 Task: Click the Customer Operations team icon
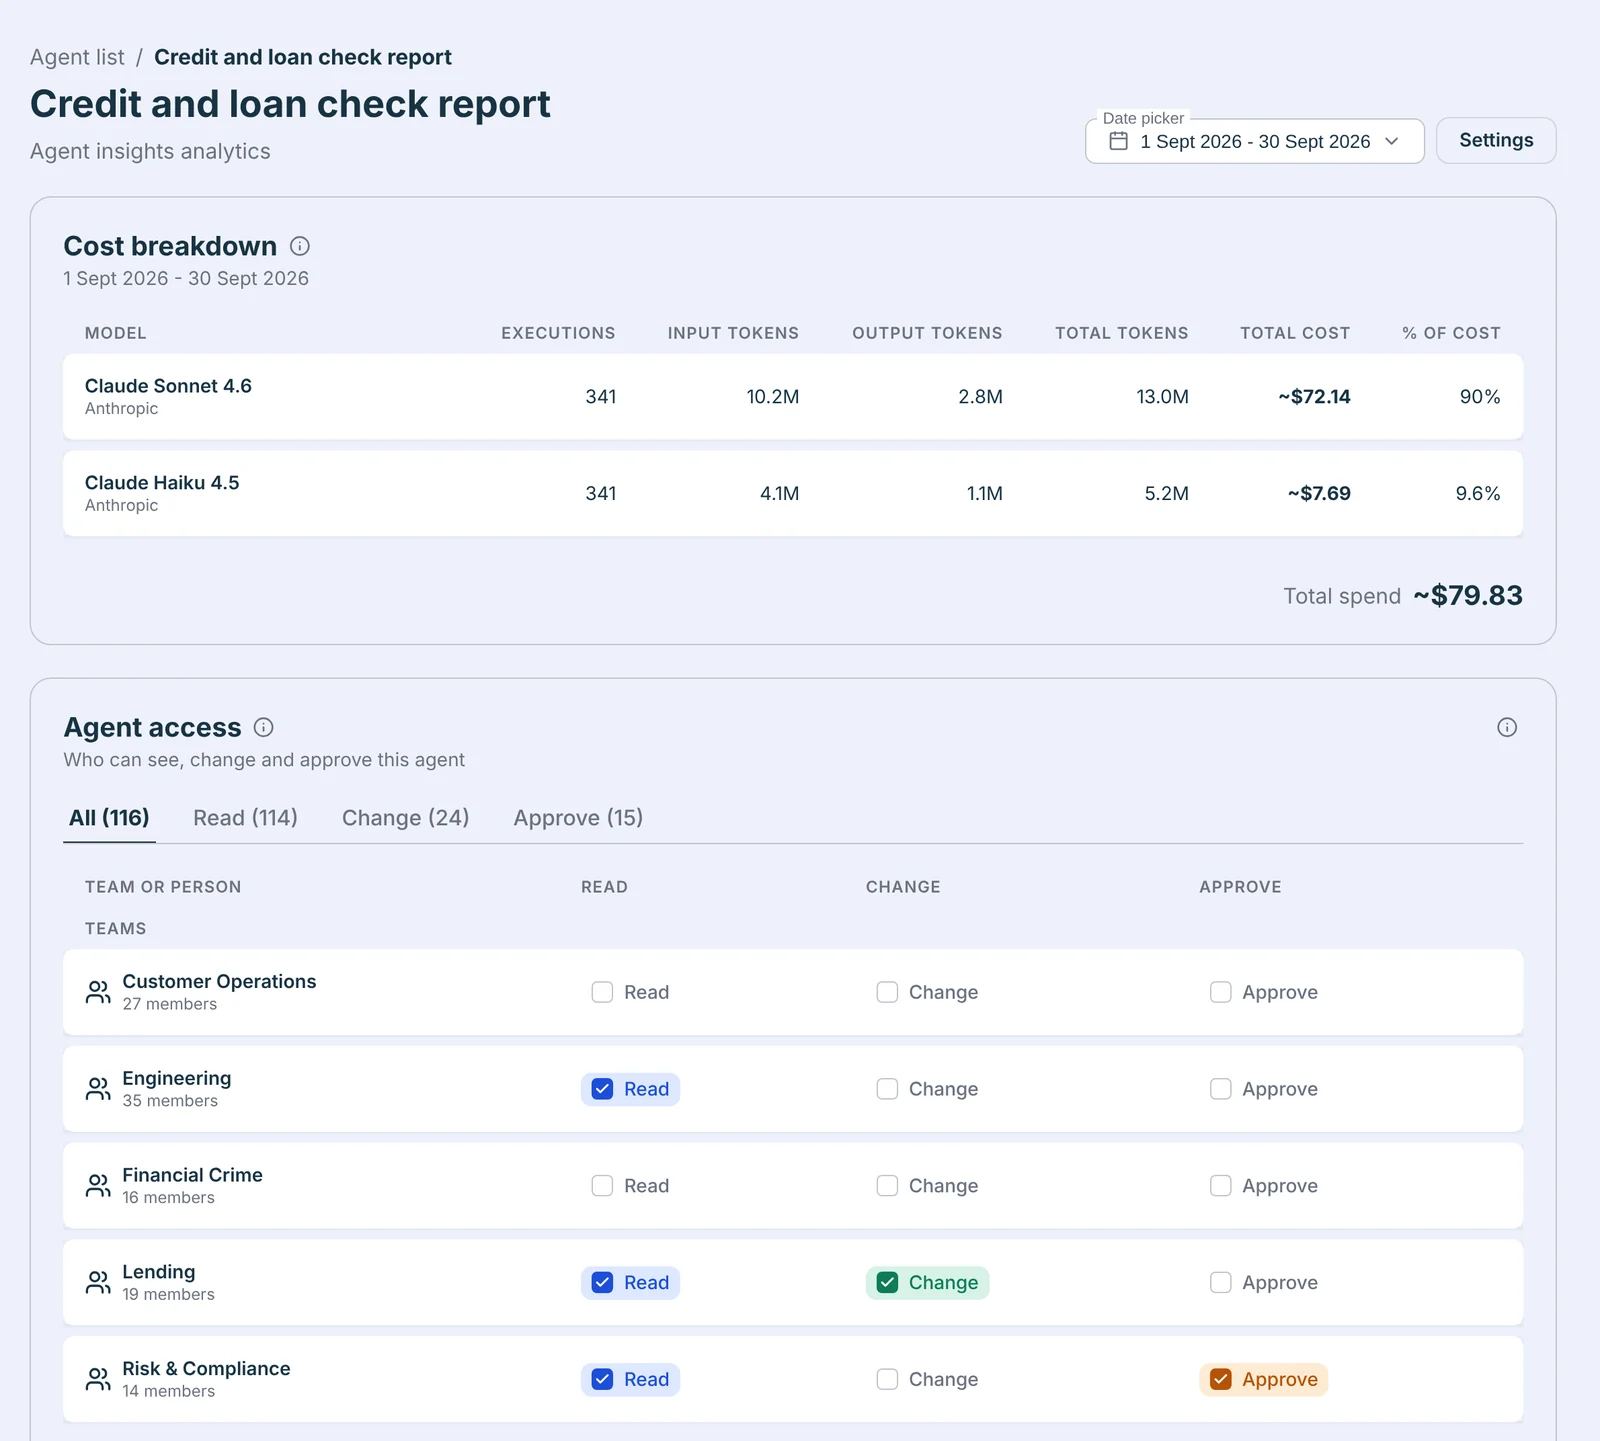(98, 992)
